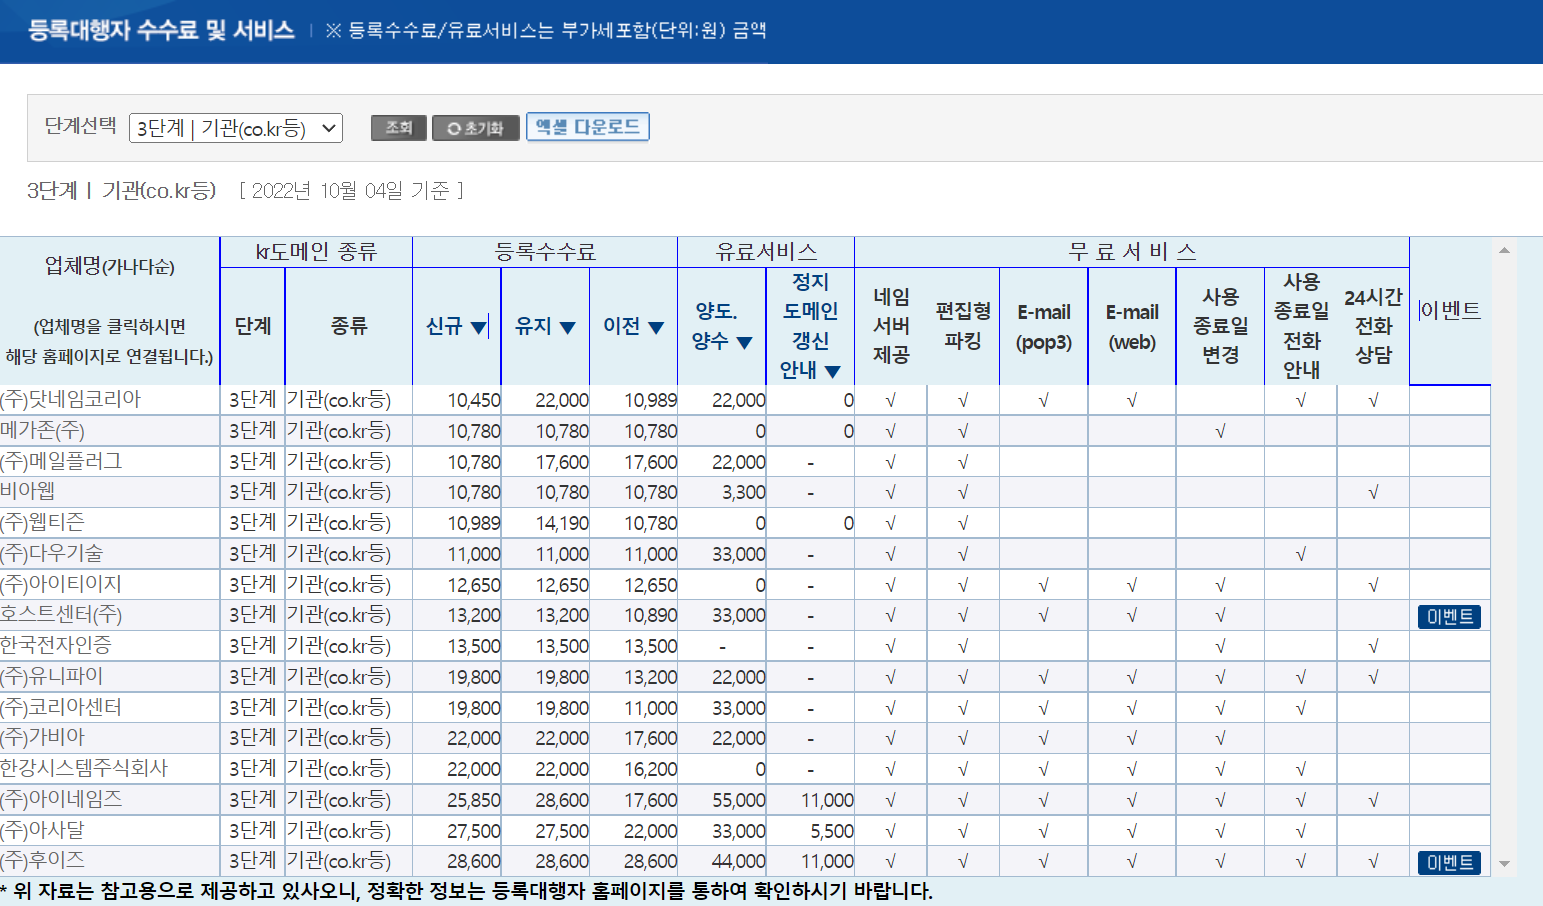Image resolution: width=1543 pixels, height=906 pixels.
Task: Sort by 신규 fee column arrow
Action: click(479, 327)
